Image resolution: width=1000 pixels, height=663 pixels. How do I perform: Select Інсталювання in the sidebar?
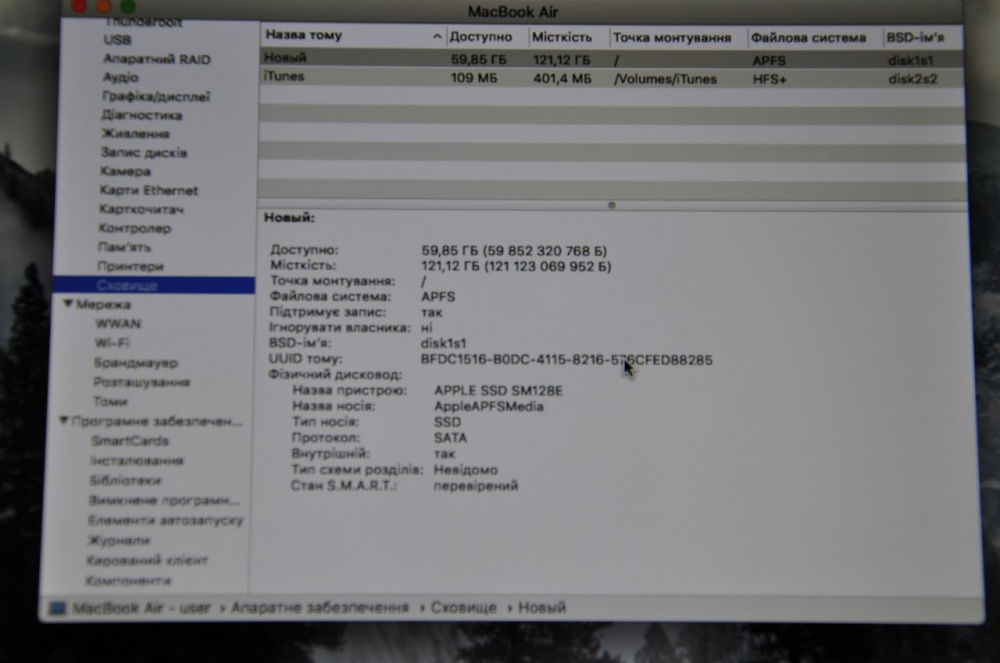tap(136, 460)
